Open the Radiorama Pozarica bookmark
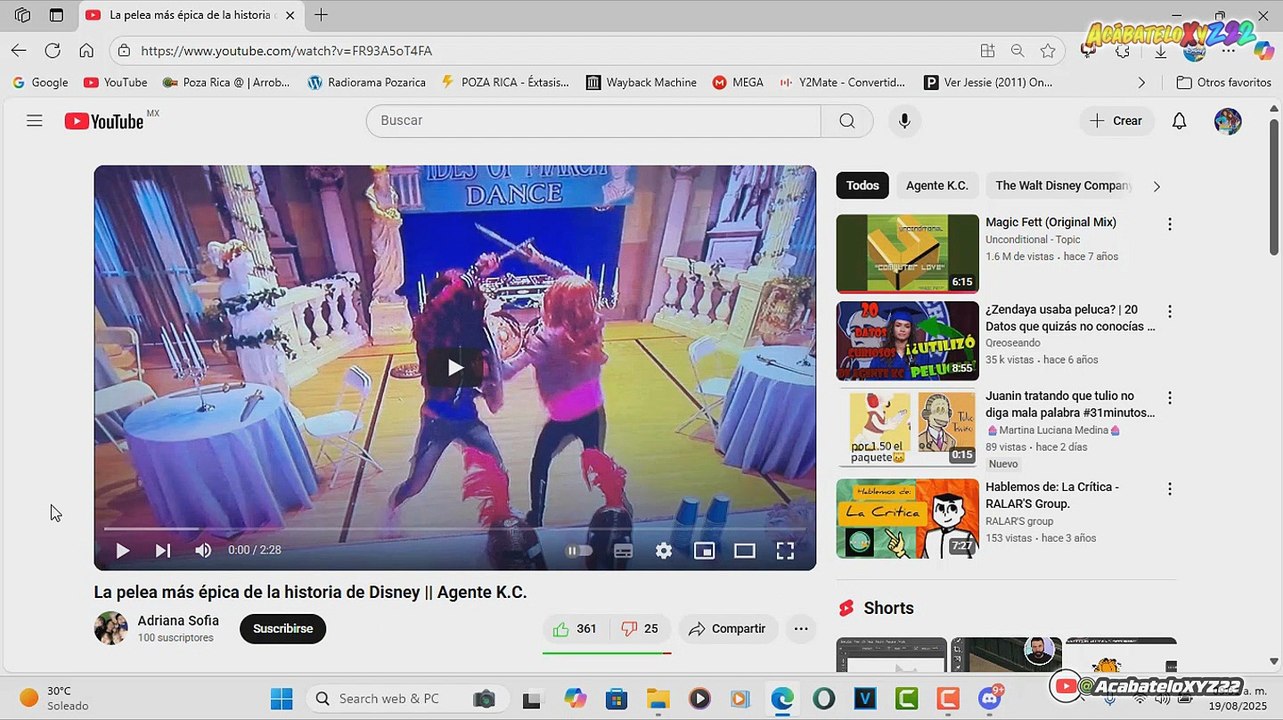 (367, 83)
